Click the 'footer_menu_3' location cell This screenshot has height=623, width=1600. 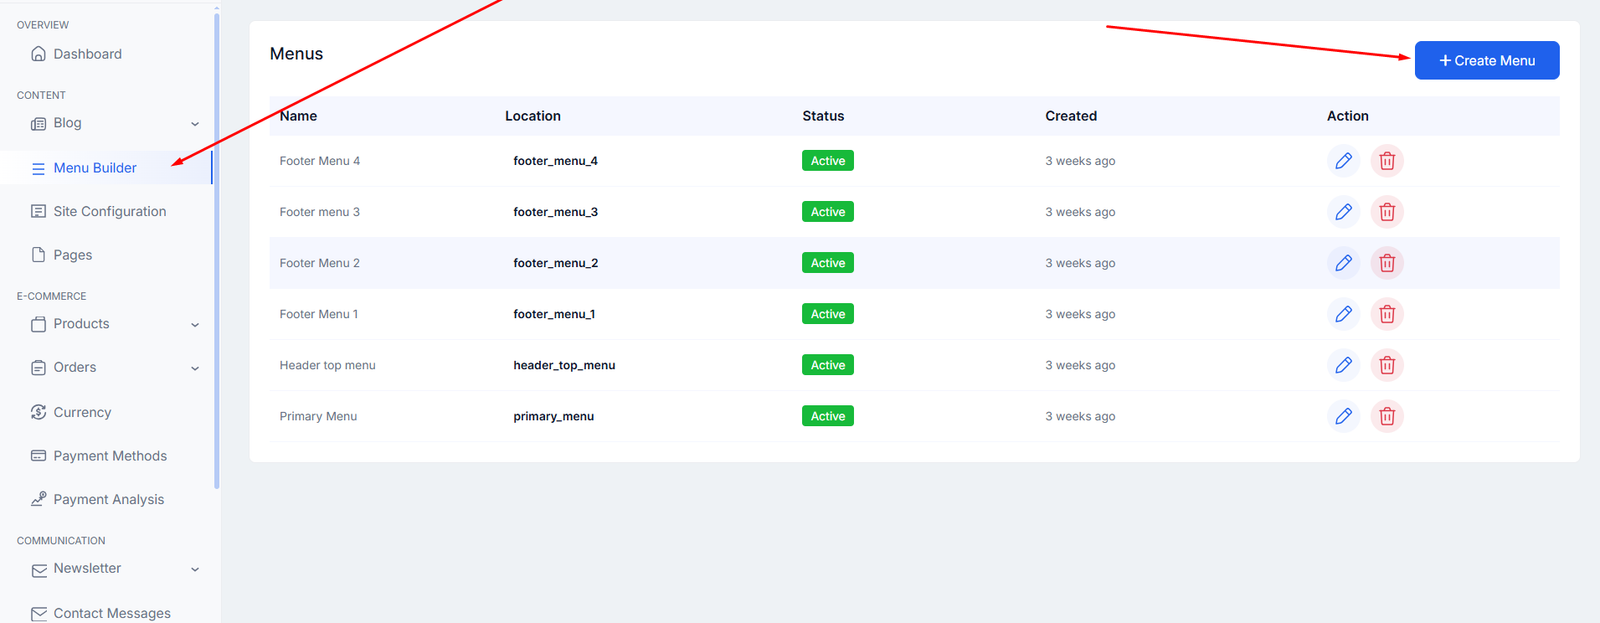(x=556, y=212)
